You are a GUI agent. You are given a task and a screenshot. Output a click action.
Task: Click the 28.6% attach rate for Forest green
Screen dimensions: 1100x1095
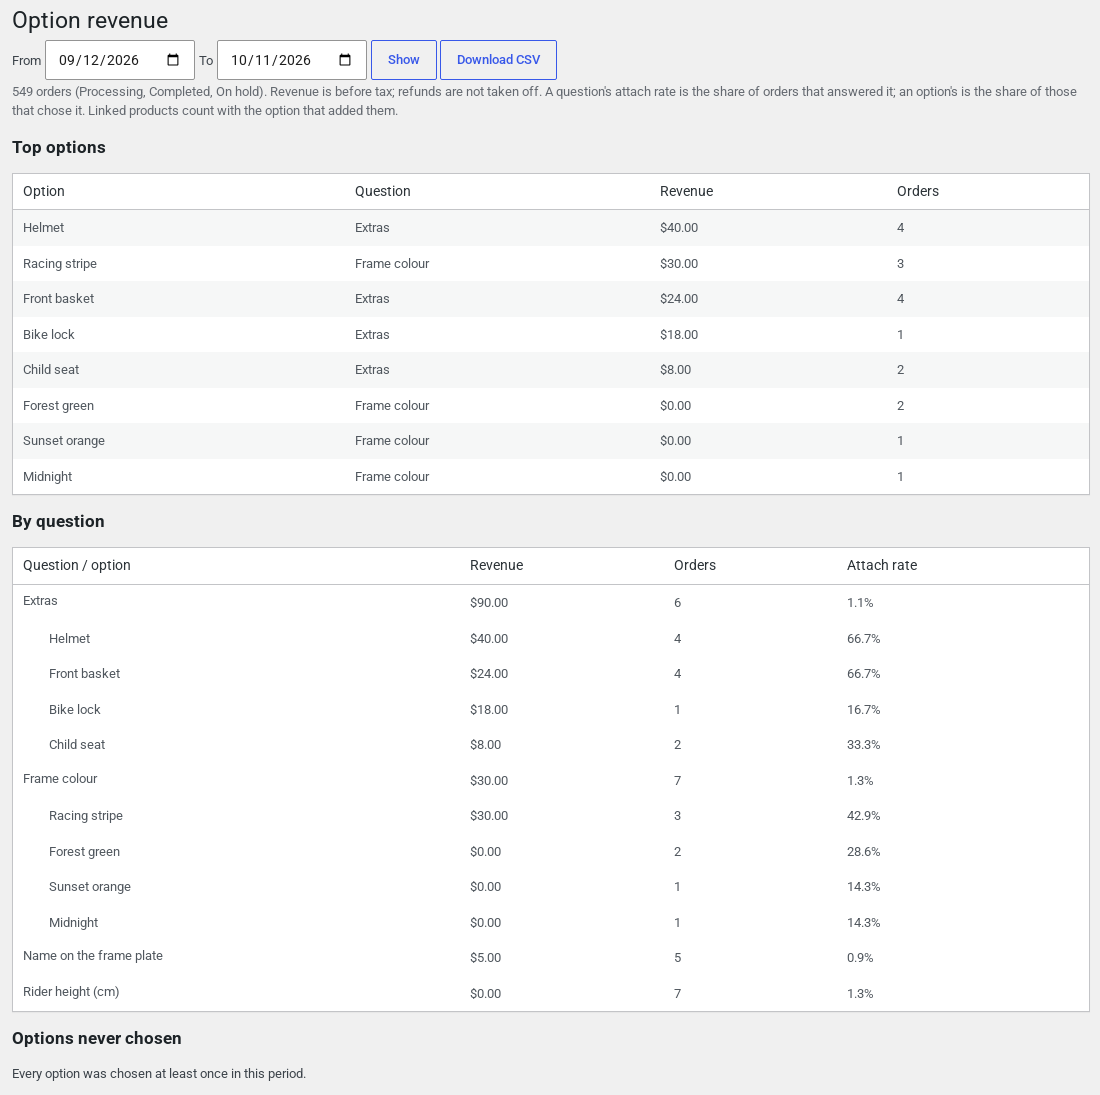click(x=864, y=852)
